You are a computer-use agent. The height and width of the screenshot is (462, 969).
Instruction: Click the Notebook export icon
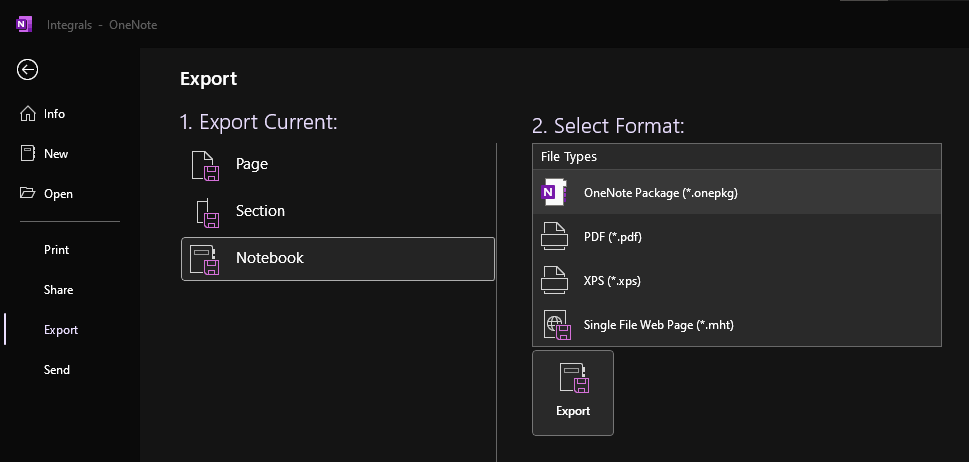(205, 259)
